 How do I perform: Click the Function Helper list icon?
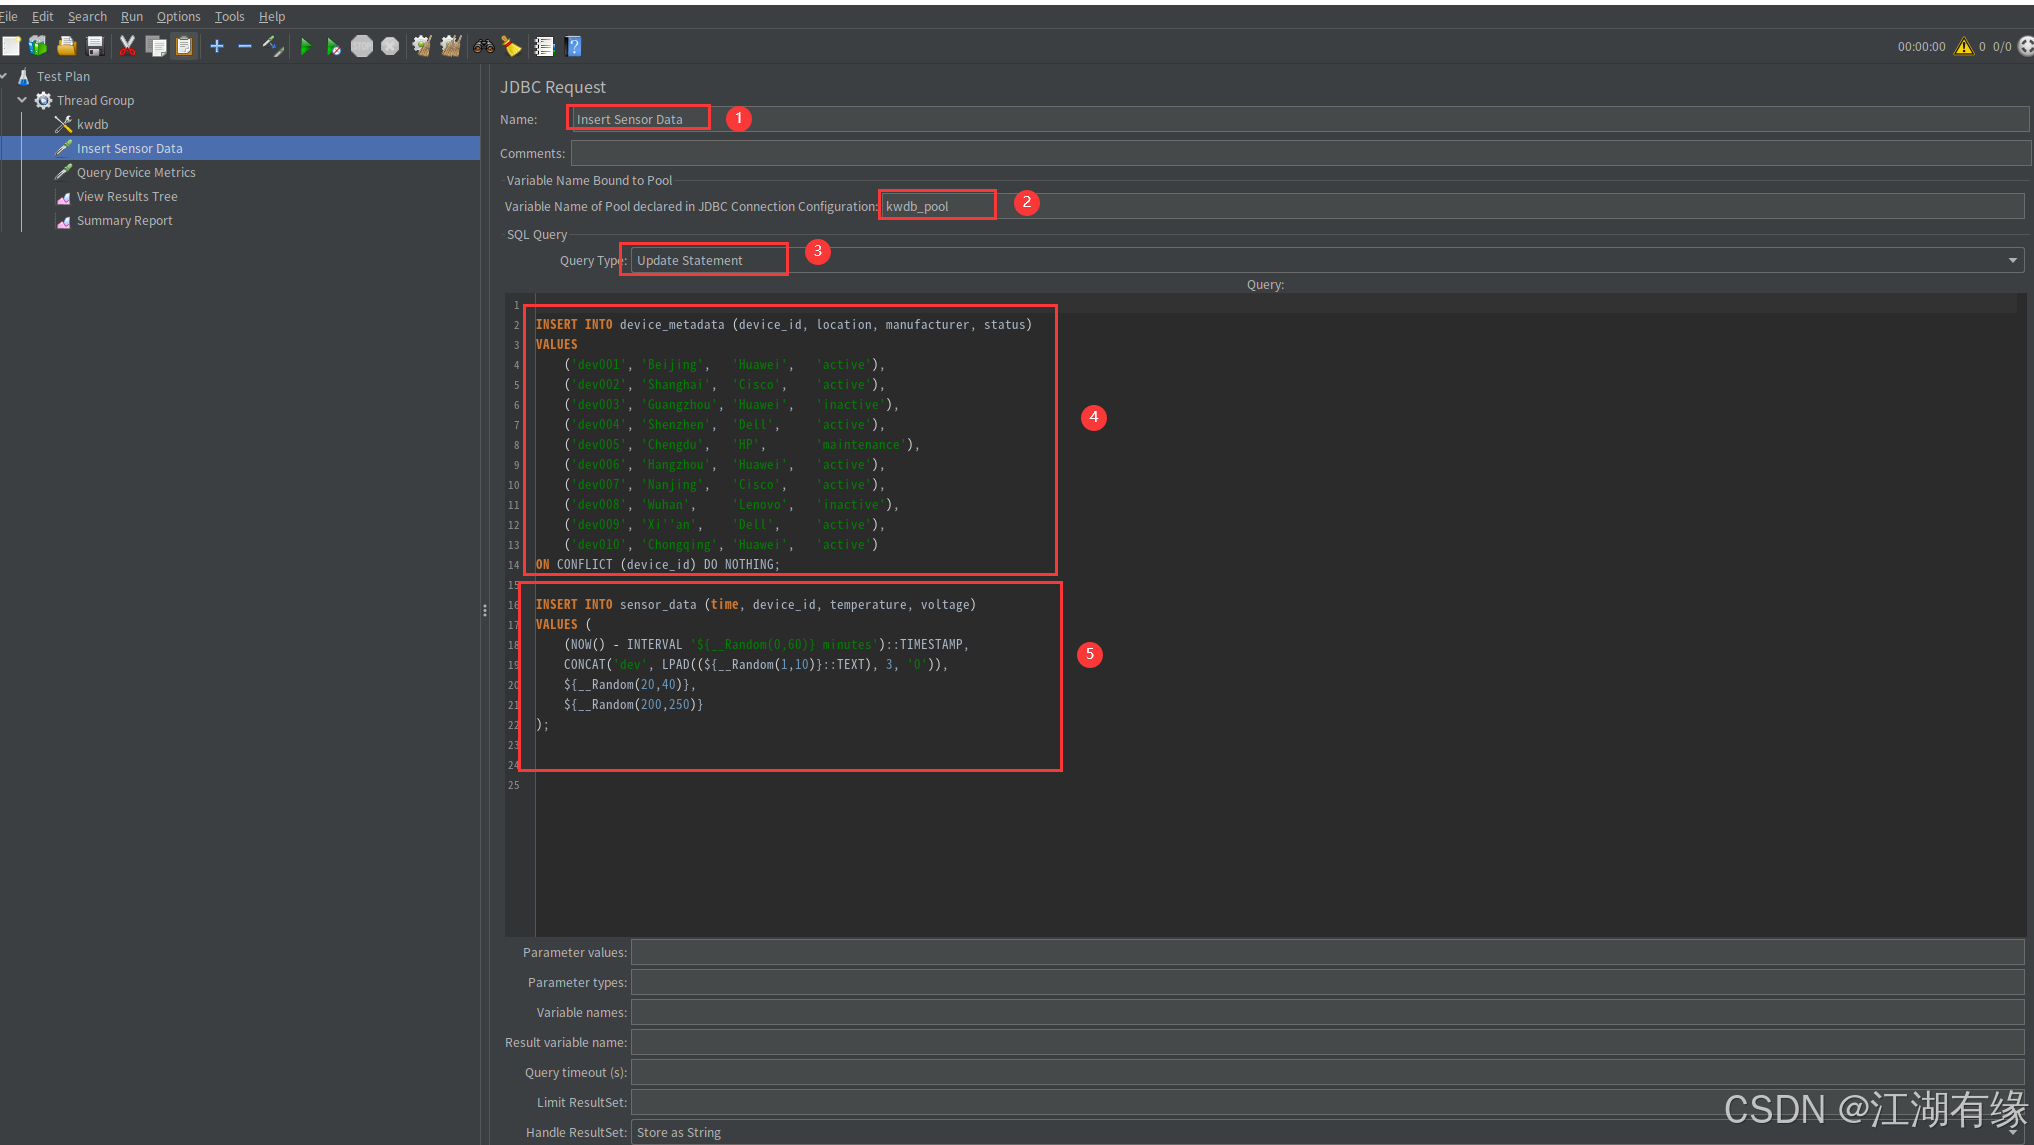(x=544, y=46)
